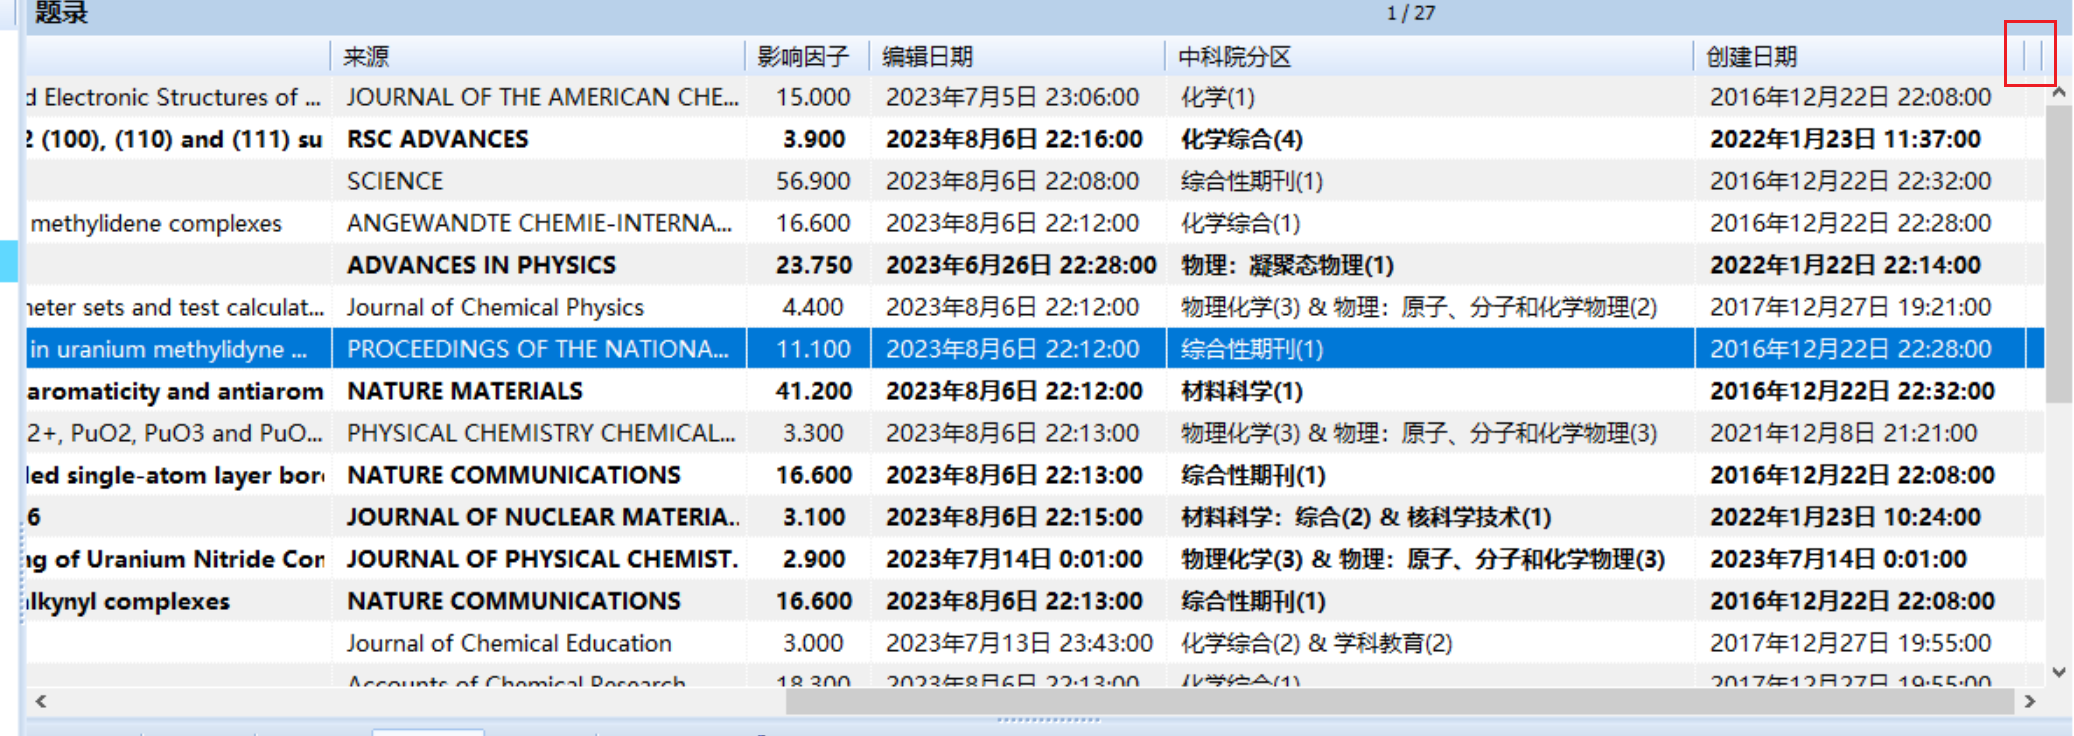The height and width of the screenshot is (736, 2074).
Task: Open the column chooser icon beside 创建日期 header
Action: click(2031, 55)
